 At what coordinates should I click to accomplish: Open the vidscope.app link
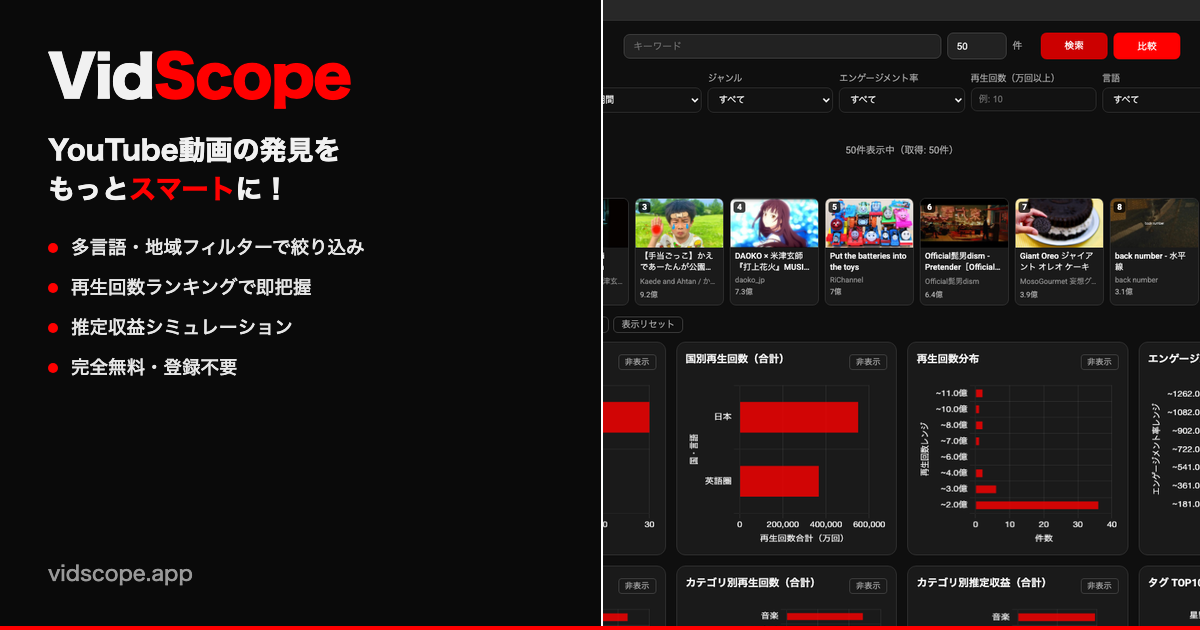(x=120, y=574)
